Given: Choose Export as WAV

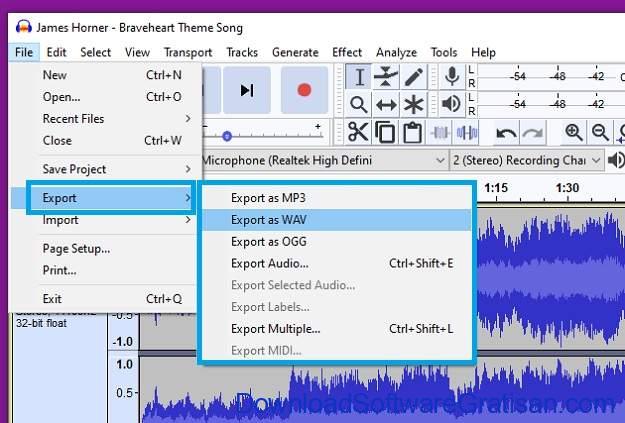Looking at the screenshot, I should pyautogui.click(x=337, y=220).
